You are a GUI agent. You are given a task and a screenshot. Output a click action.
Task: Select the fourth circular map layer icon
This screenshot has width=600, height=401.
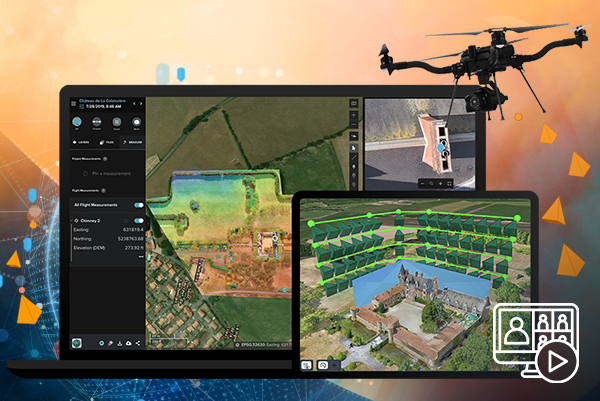135,124
